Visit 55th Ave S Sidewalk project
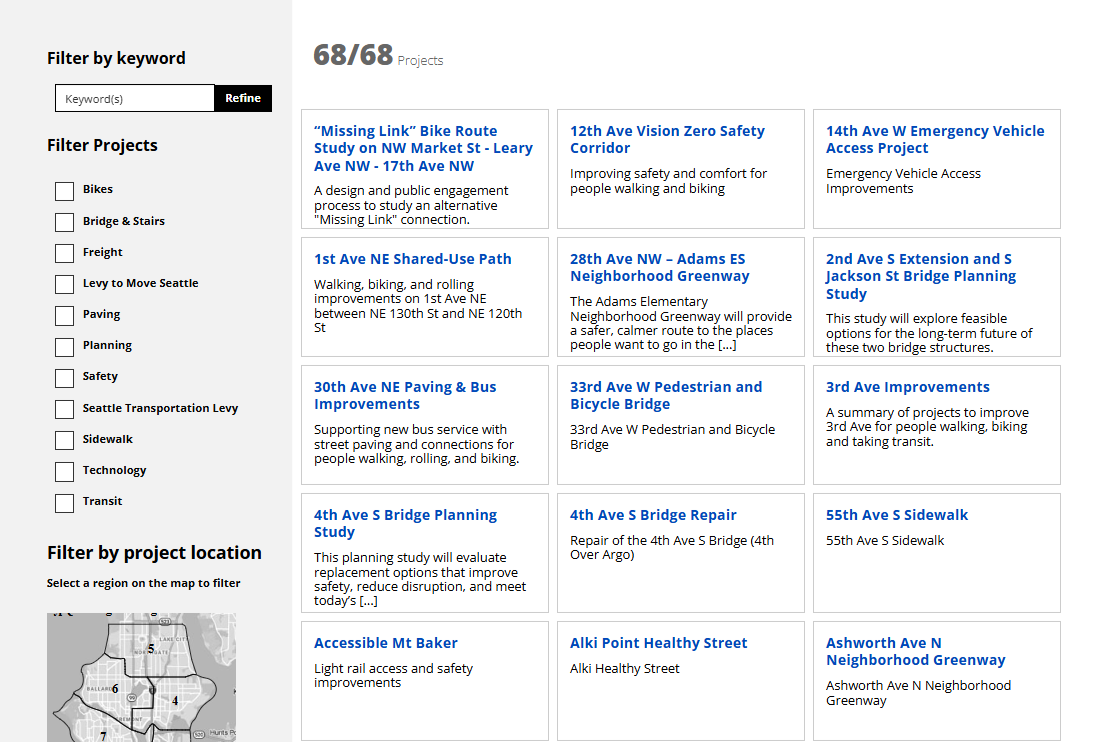Image resolution: width=1120 pixels, height=742 pixels. pyautogui.click(x=897, y=515)
